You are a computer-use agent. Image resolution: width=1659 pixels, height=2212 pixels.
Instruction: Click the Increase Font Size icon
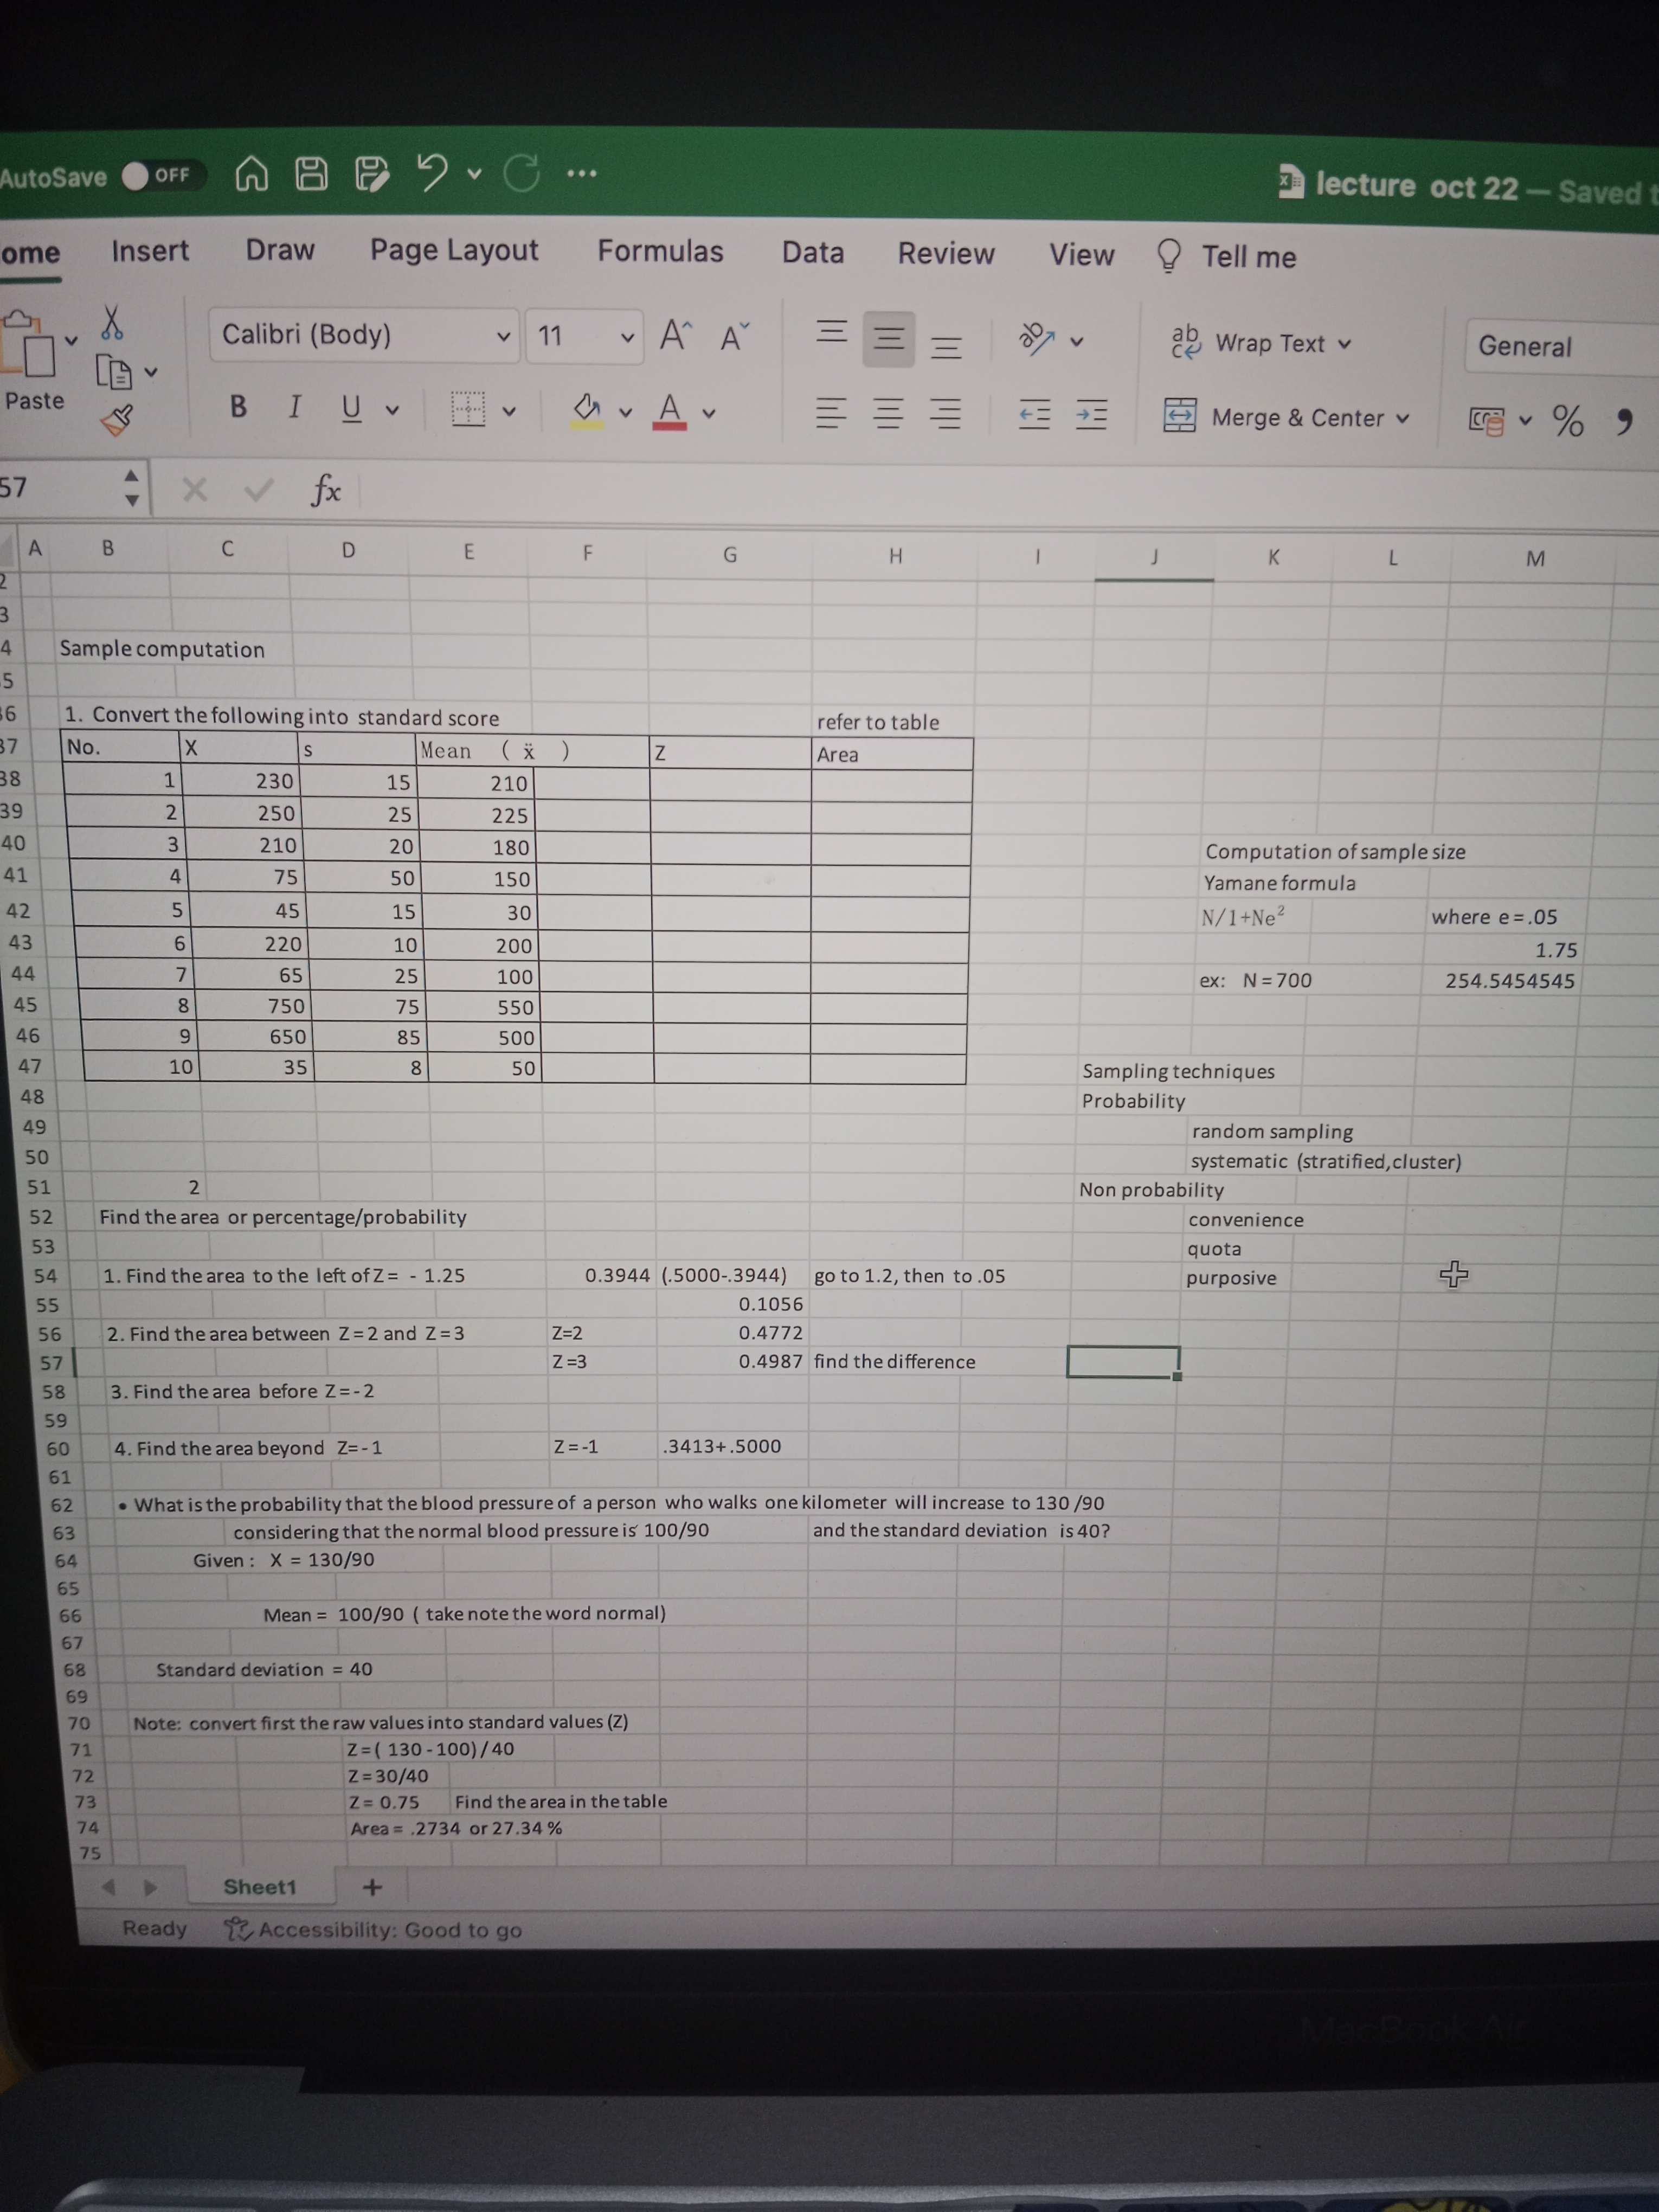[675, 336]
